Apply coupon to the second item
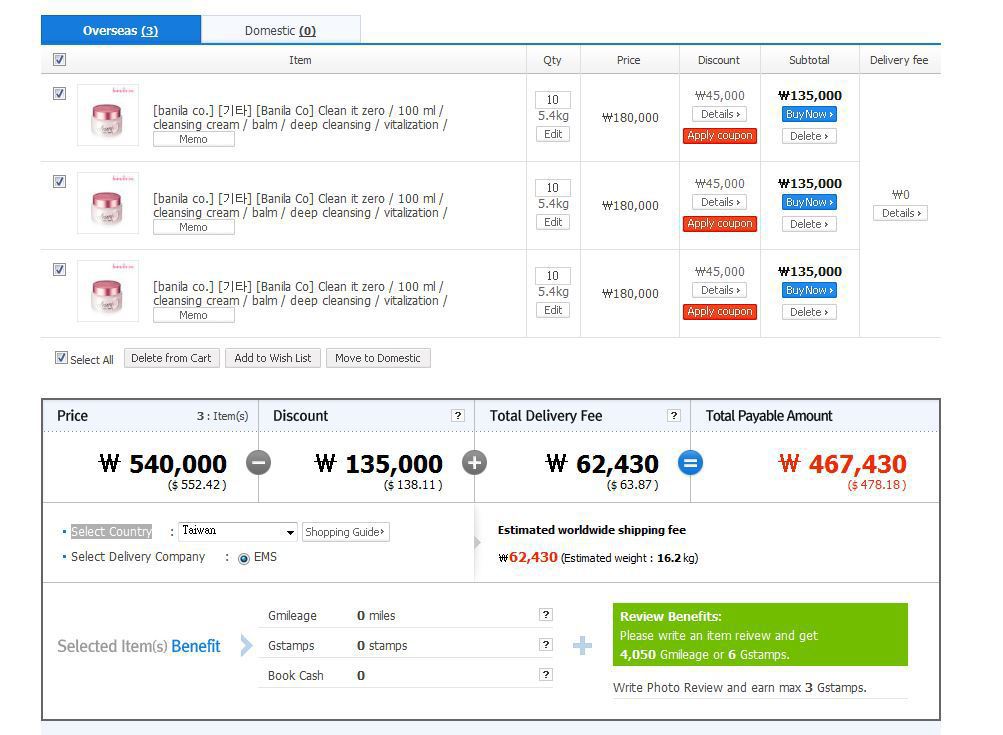The height and width of the screenshot is (735, 1003). pos(720,224)
